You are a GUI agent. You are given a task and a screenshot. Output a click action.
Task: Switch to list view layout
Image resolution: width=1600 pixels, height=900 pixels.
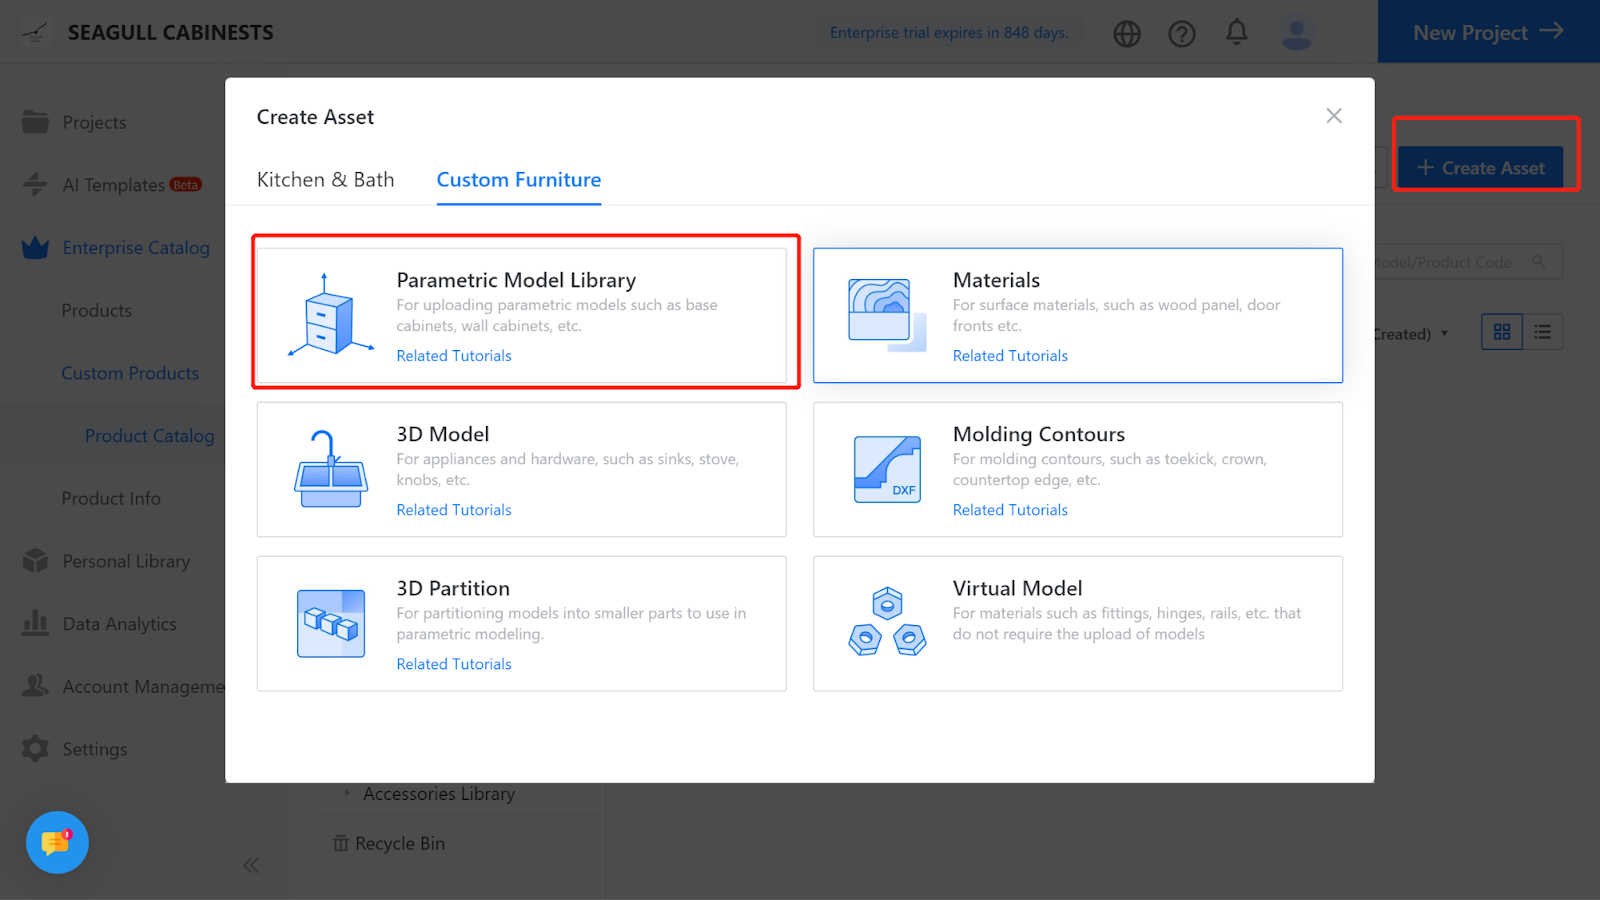point(1543,332)
